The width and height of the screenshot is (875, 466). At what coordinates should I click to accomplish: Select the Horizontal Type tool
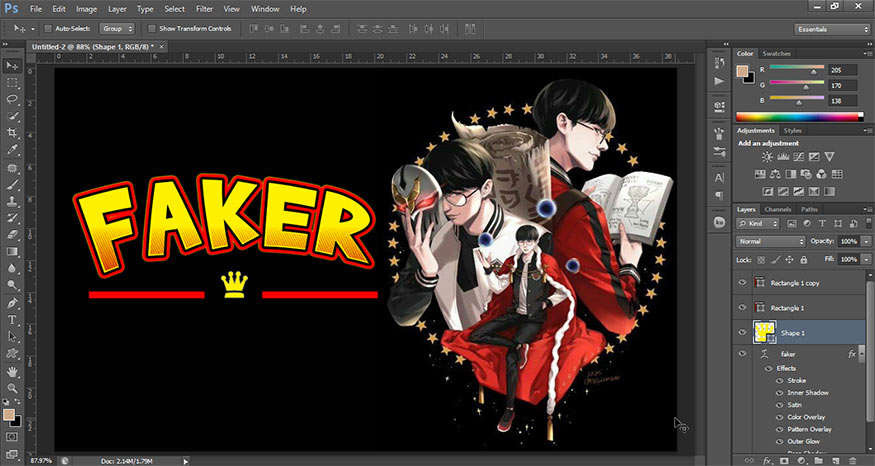coord(12,320)
